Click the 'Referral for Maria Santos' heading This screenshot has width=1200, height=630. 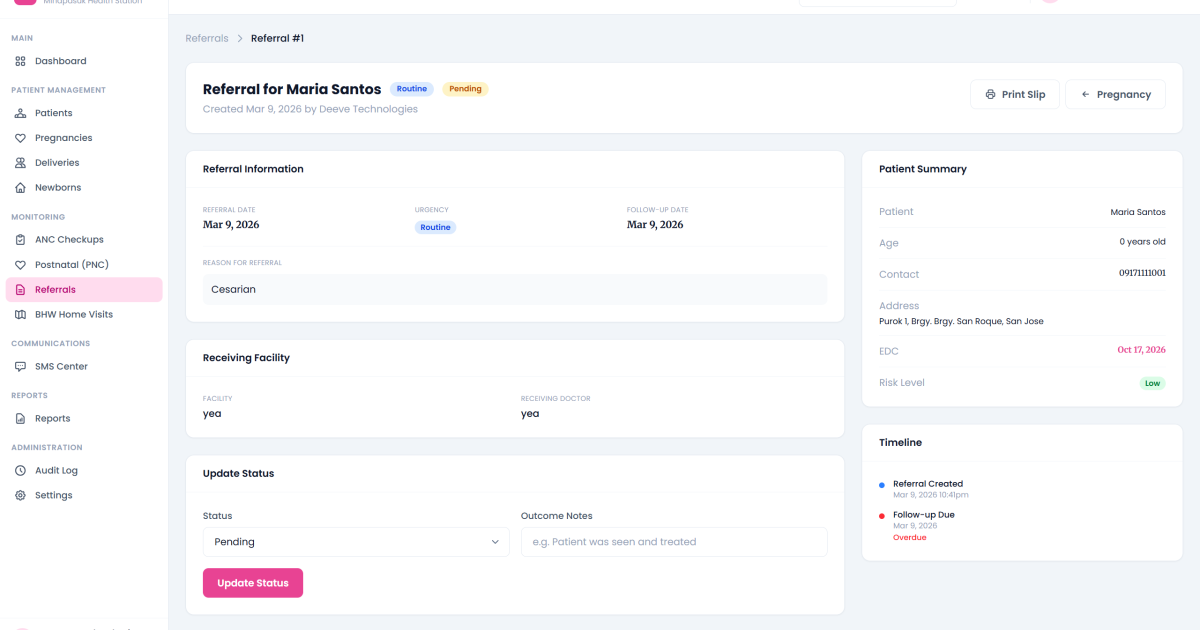(292, 90)
